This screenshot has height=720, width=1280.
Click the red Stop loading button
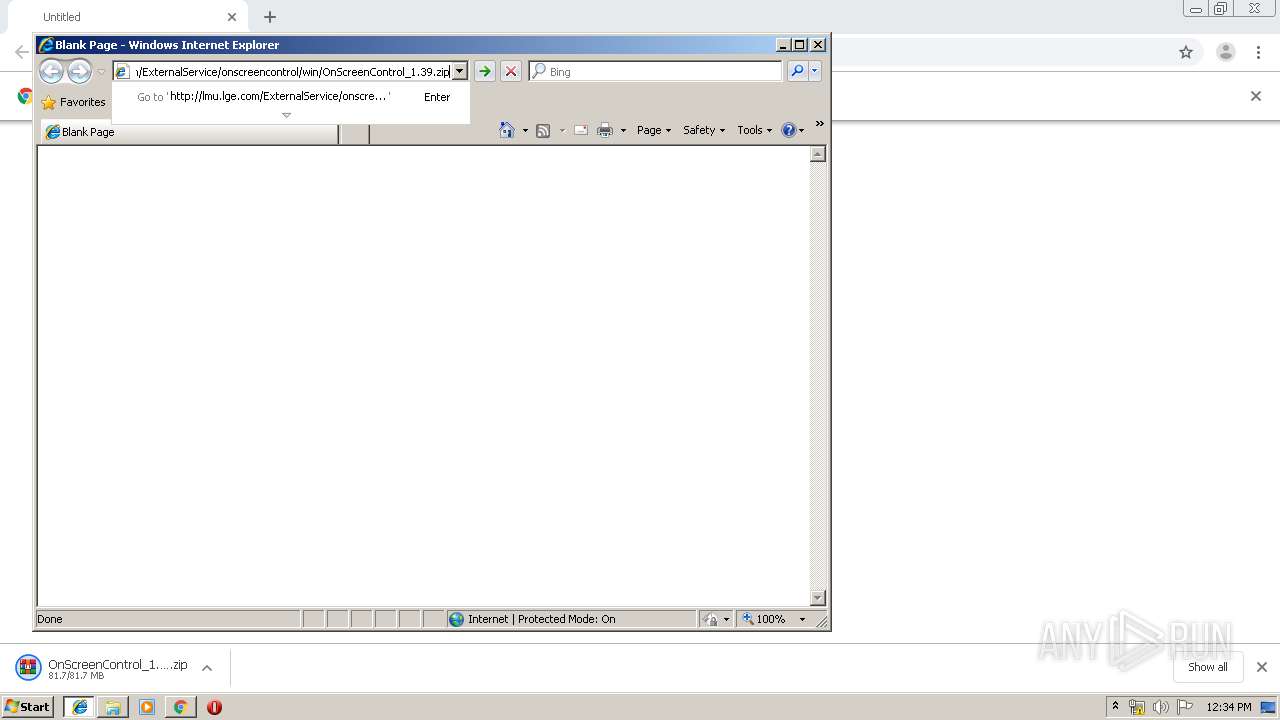coord(510,71)
